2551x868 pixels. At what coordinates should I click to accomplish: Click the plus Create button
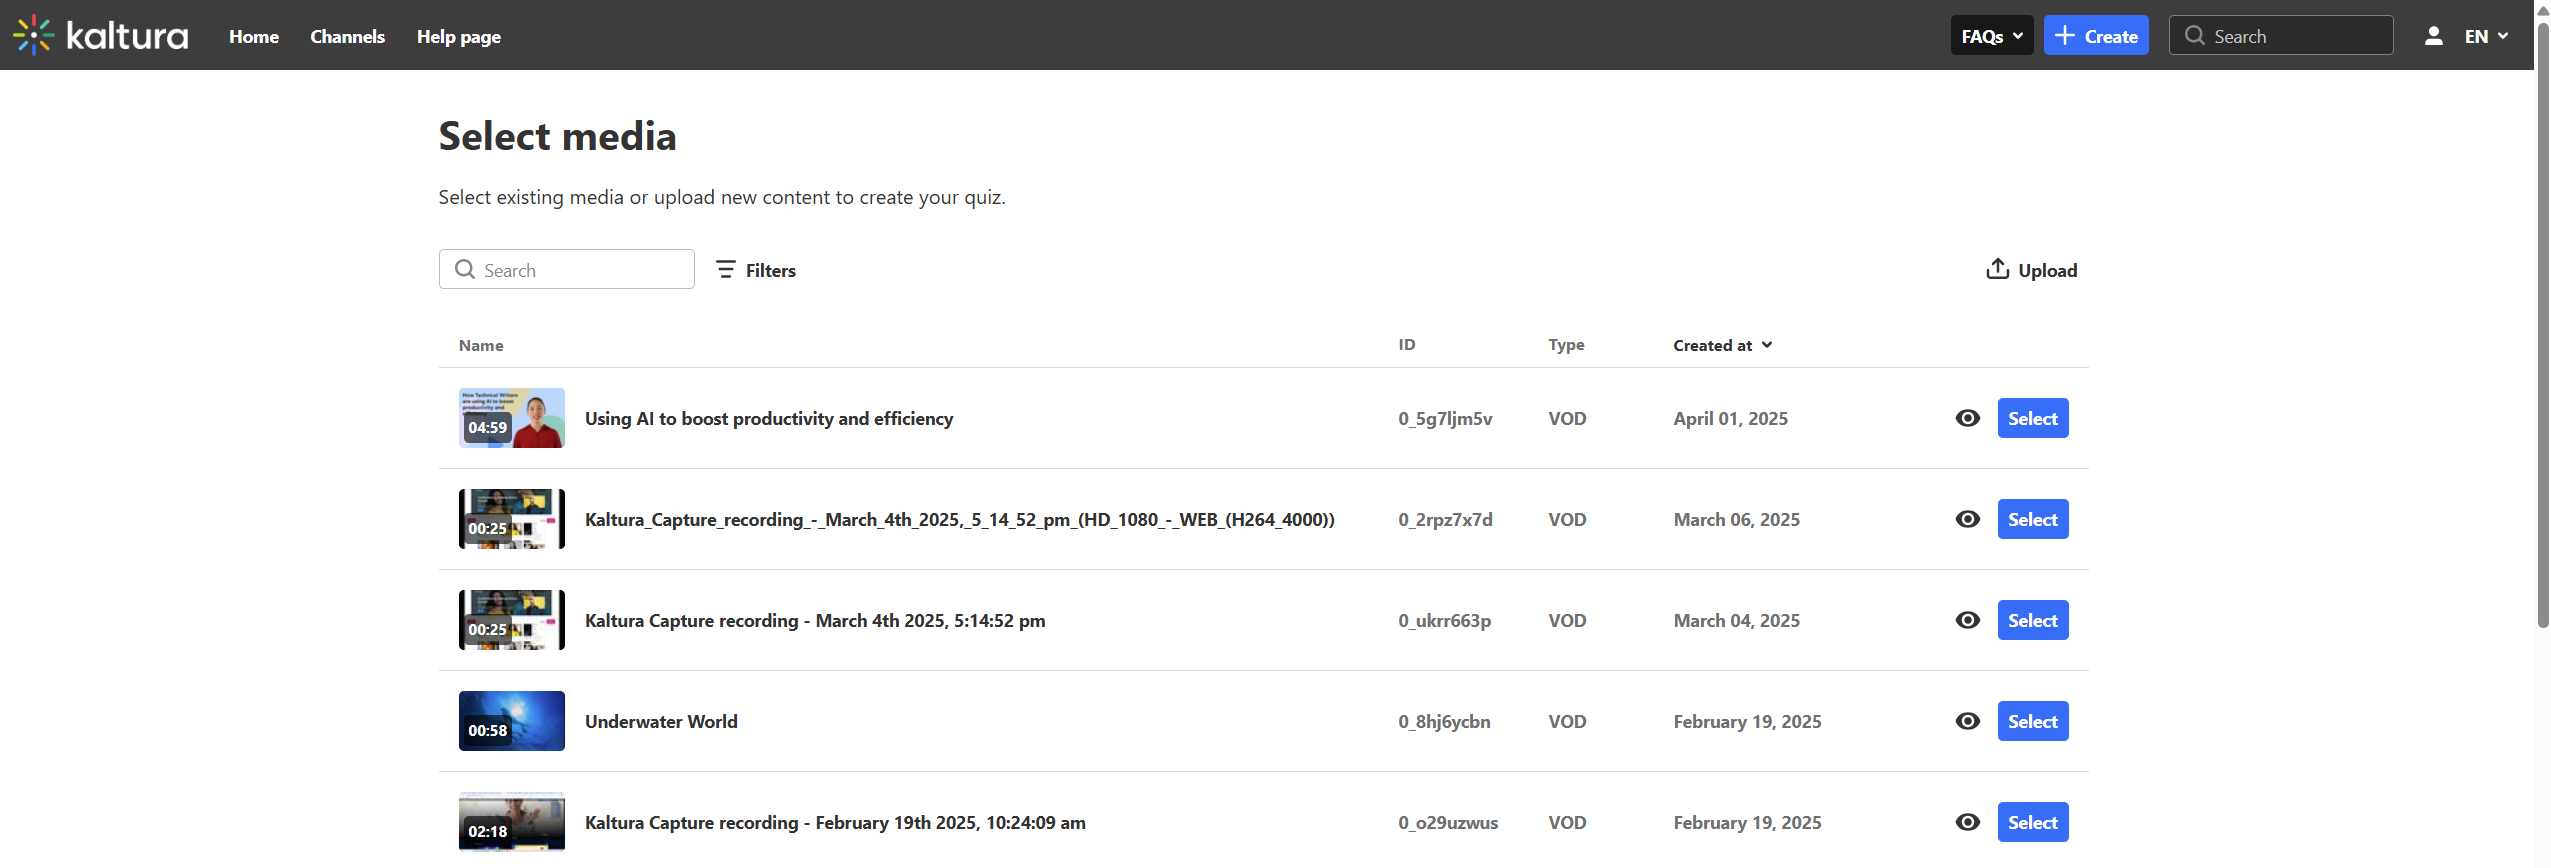coord(2095,36)
